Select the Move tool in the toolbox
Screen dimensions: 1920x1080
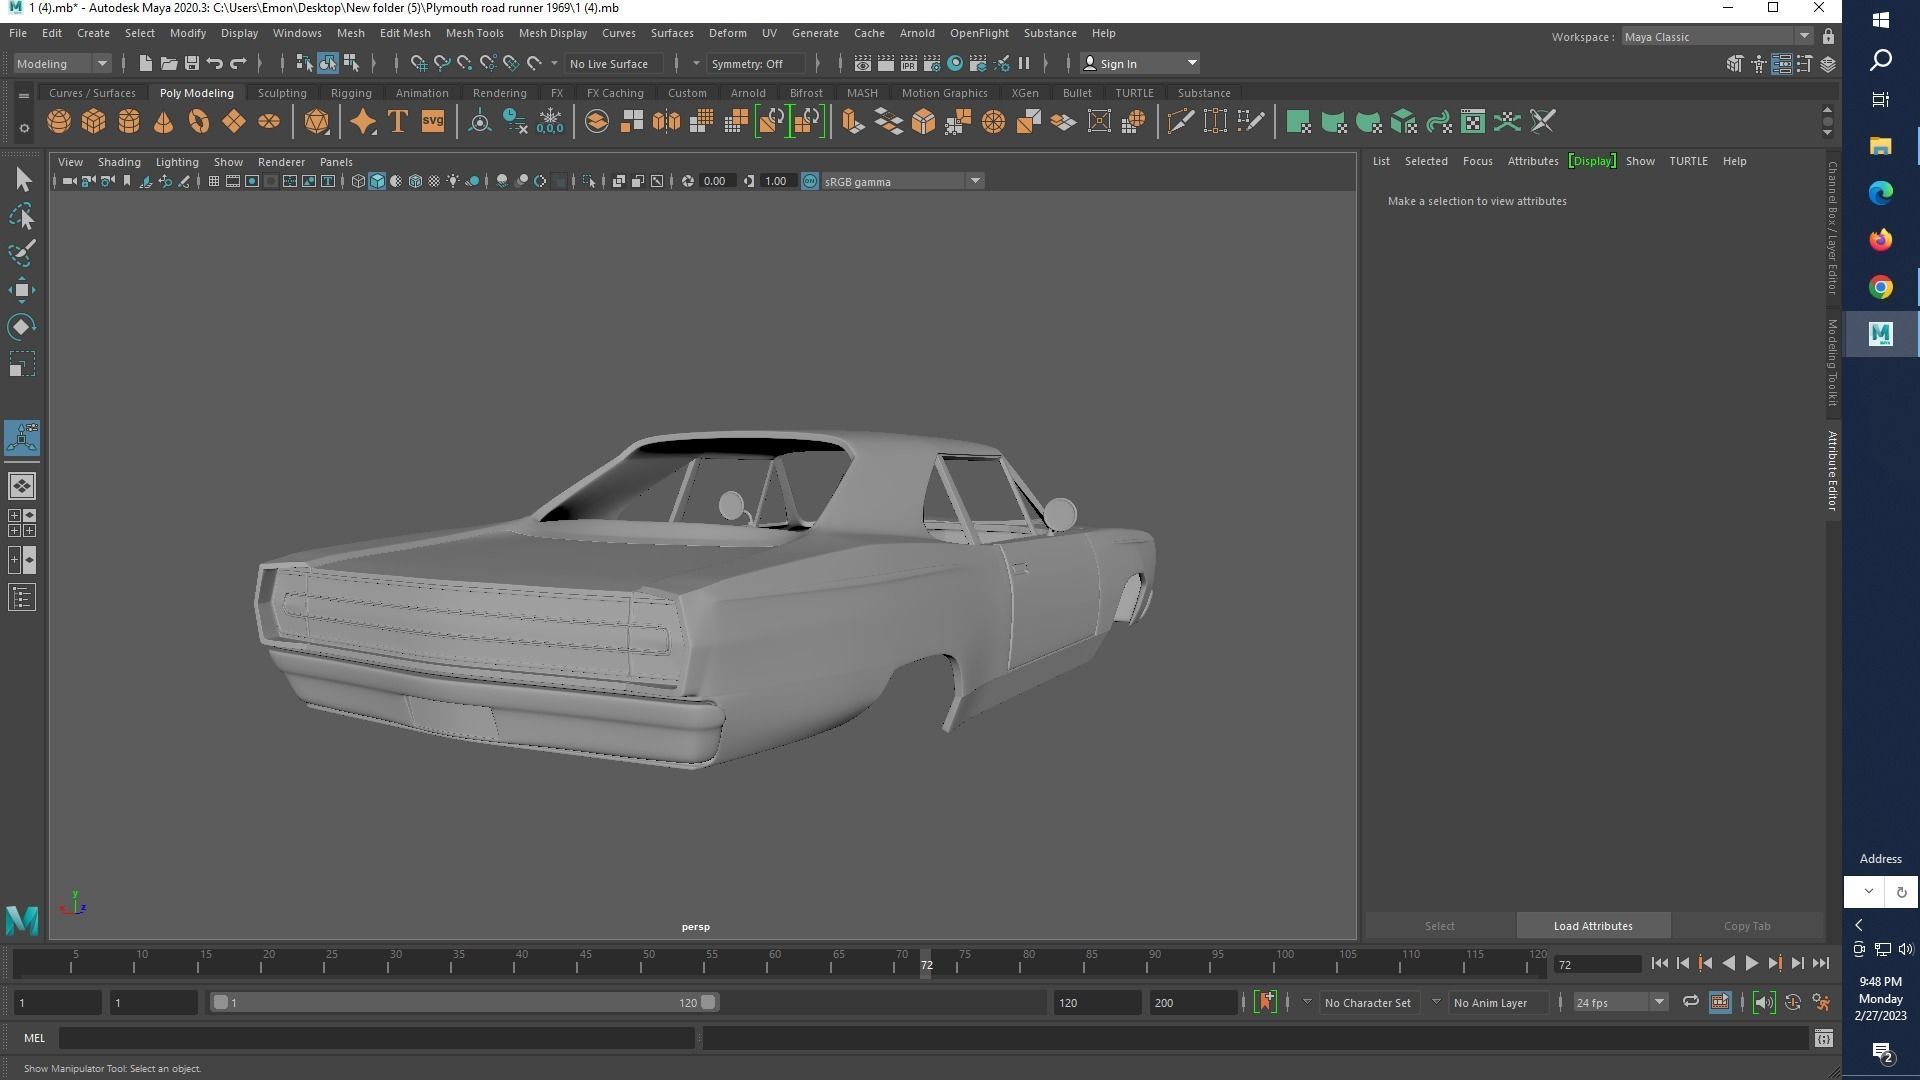(22, 290)
